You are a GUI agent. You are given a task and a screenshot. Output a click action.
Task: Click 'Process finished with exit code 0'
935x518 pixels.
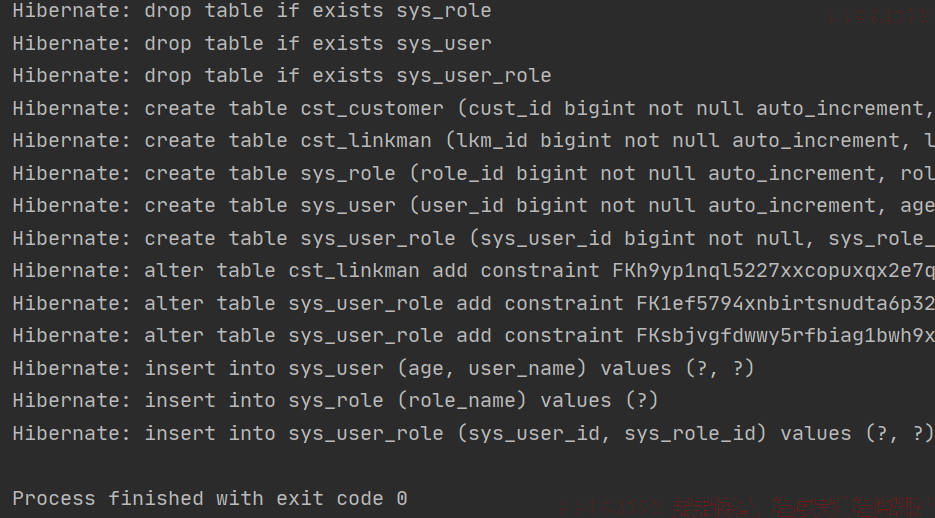pos(210,498)
